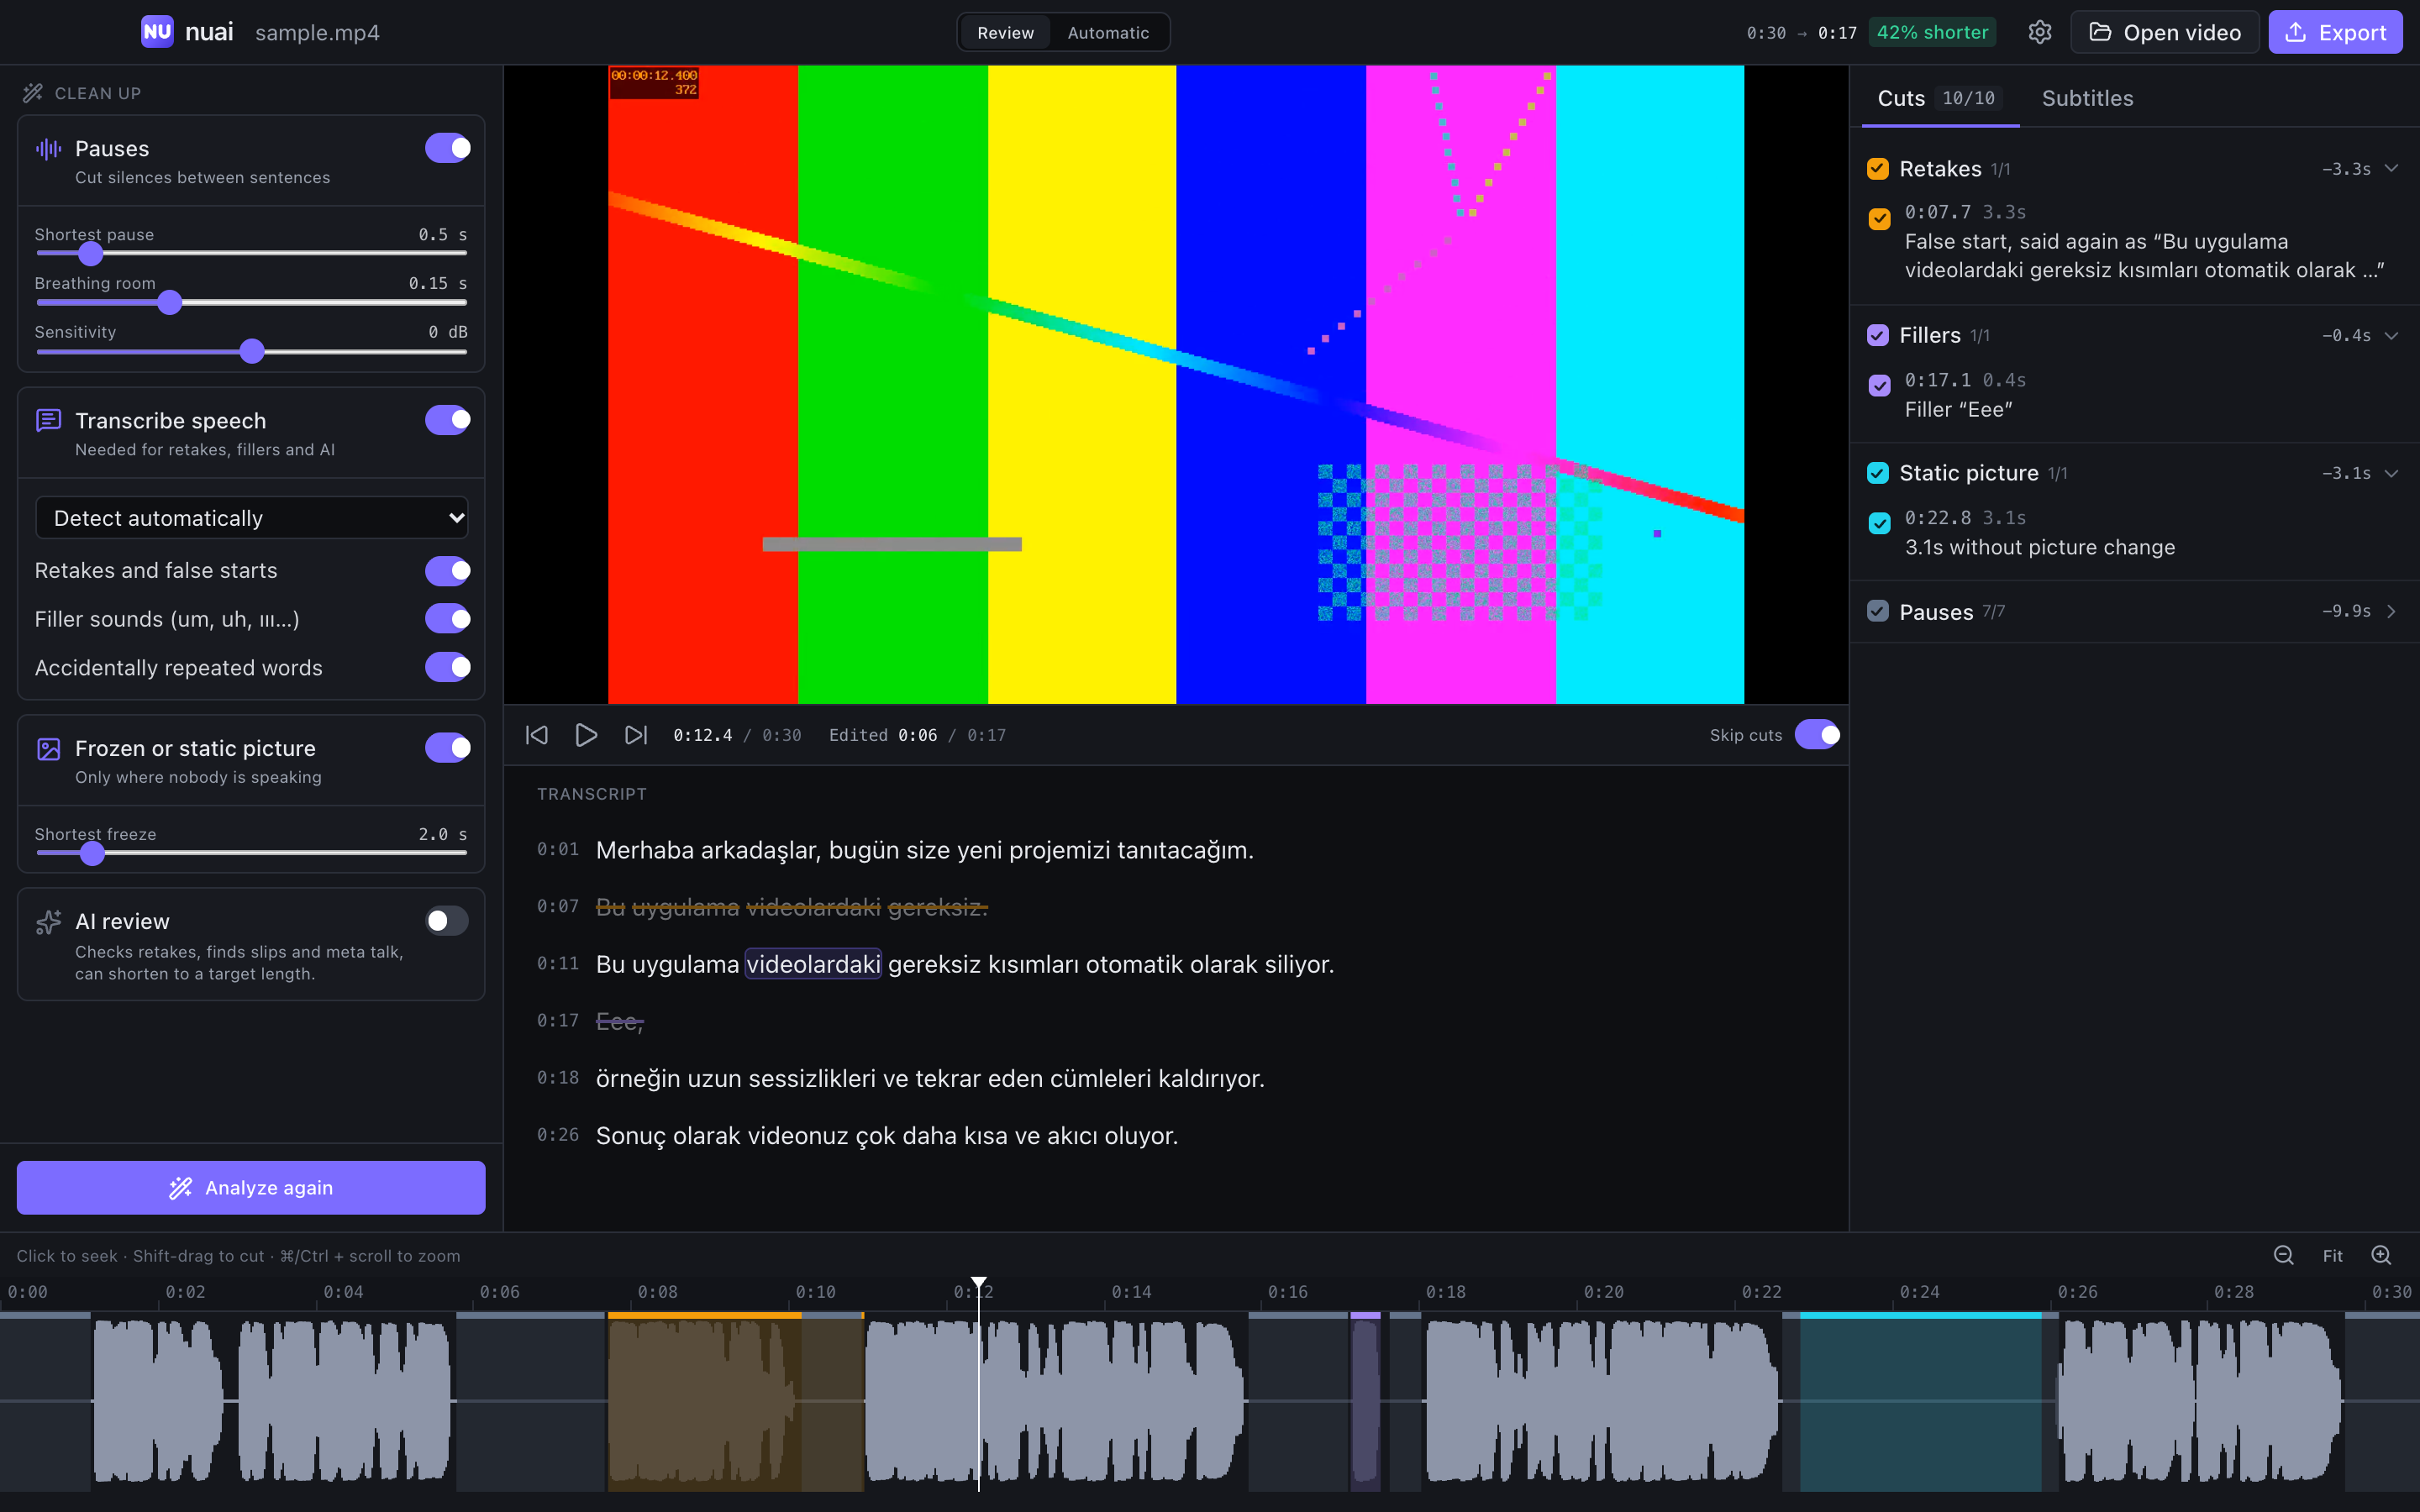Uncheck the 0:07.7 false start cut
The height and width of the screenshot is (1512, 2420).
(1880, 219)
